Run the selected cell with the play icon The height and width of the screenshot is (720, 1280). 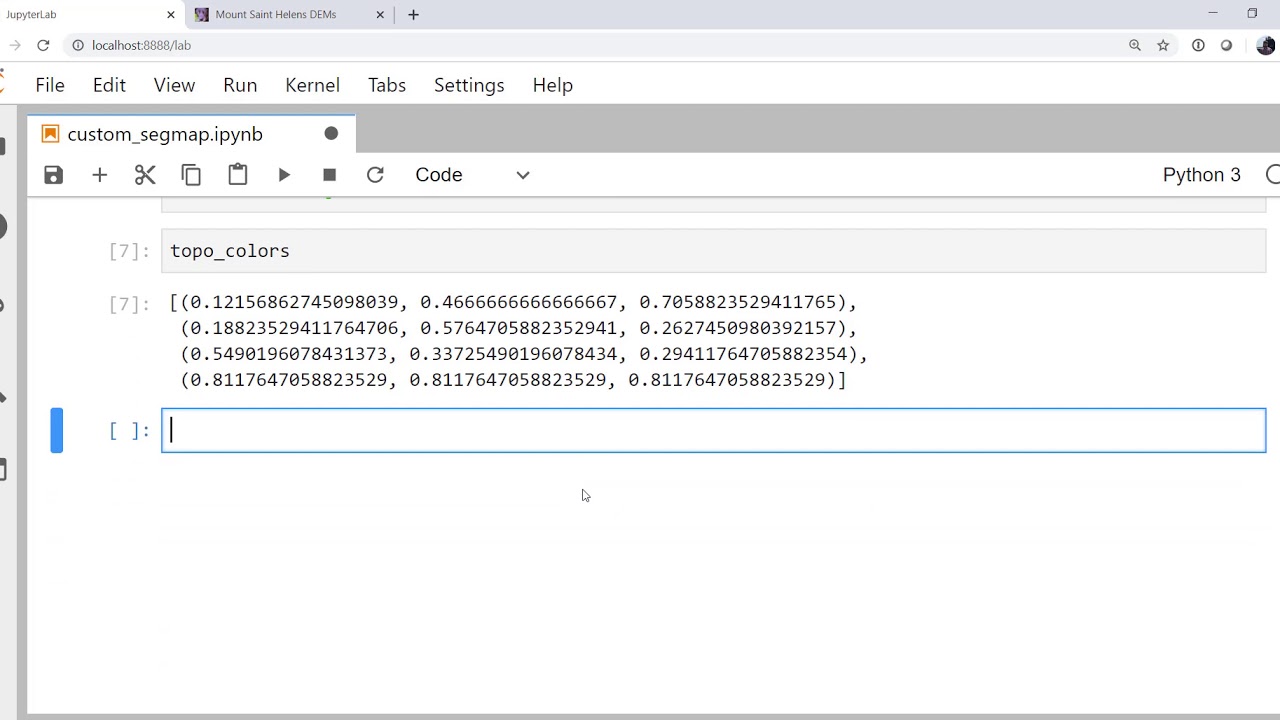[284, 175]
